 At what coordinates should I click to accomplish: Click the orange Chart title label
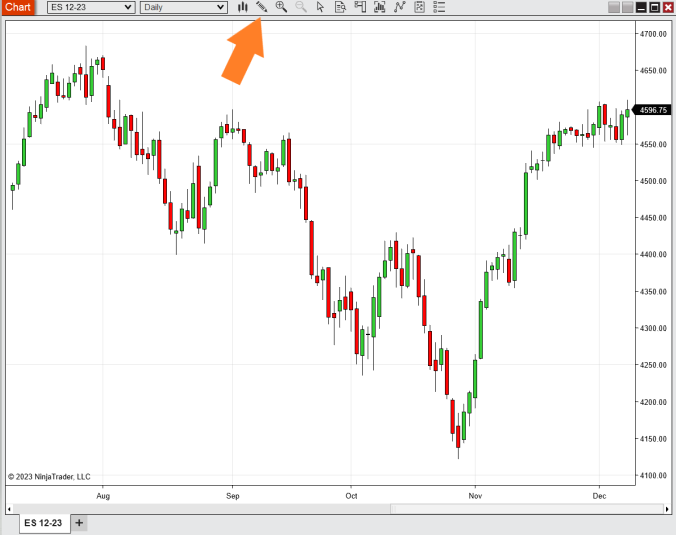18,7
